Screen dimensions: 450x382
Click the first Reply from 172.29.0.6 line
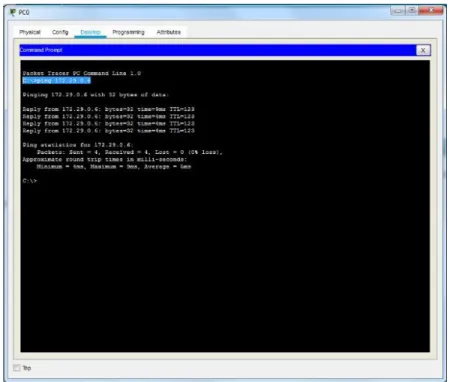pos(108,109)
